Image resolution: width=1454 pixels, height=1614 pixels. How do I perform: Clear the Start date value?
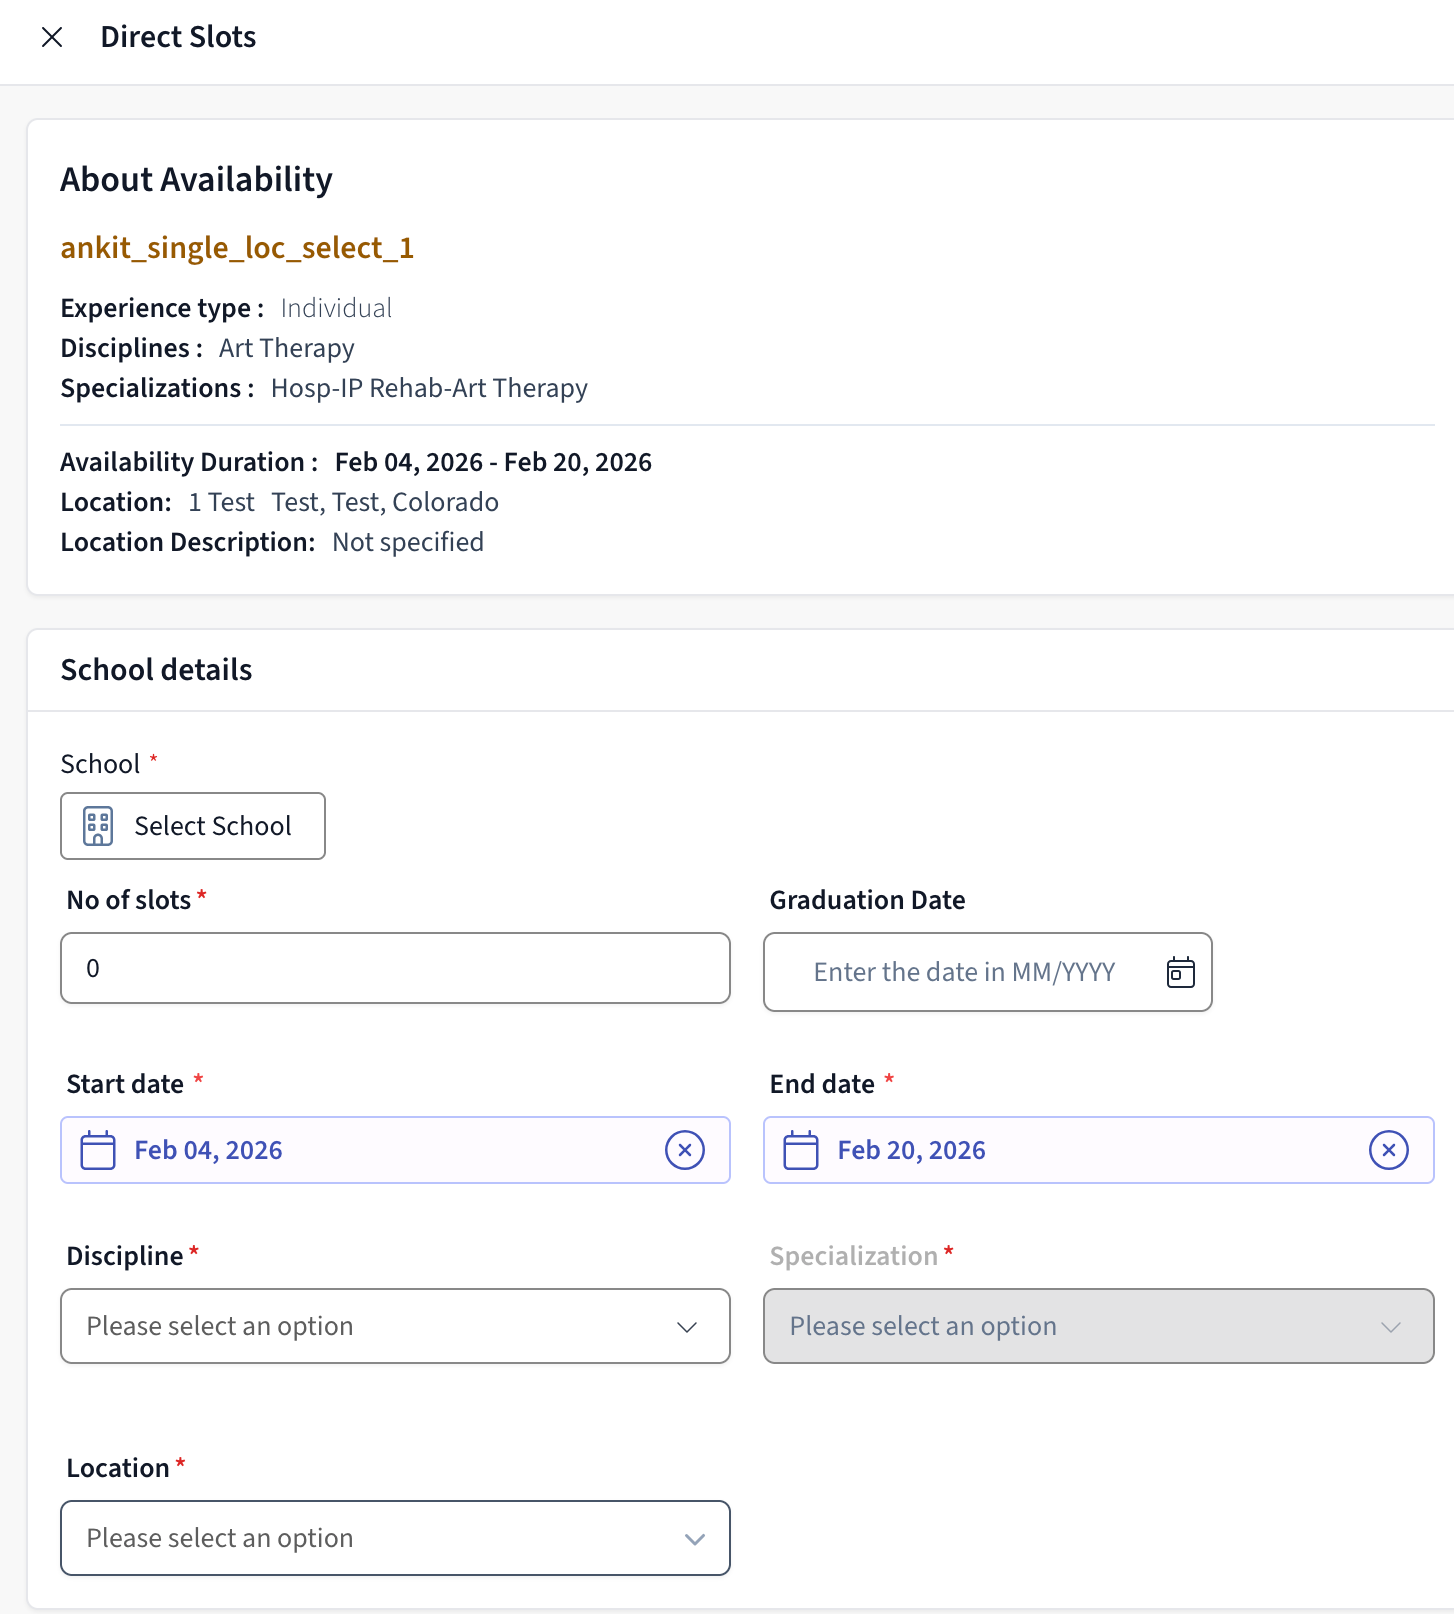[685, 1150]
